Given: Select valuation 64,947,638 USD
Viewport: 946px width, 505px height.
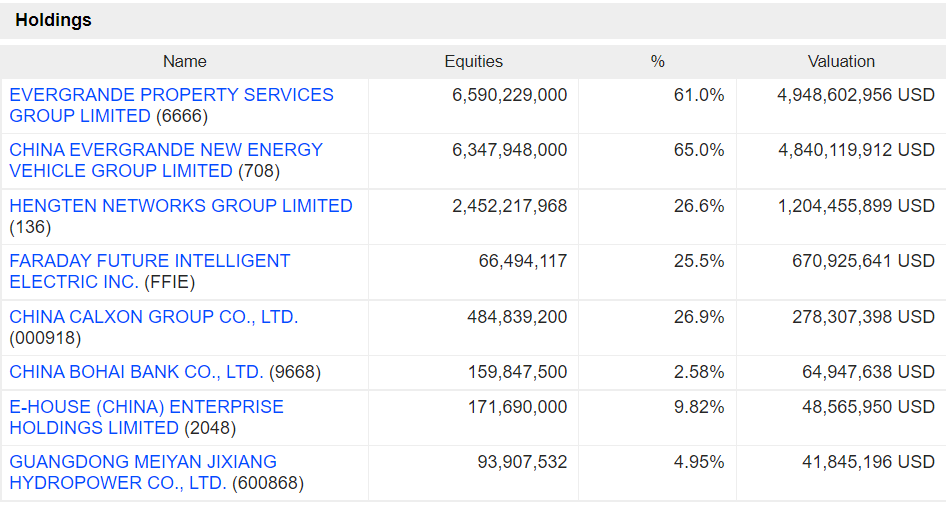Looking at the screenshot, I should pyautogui.click(x=869, y=372).
